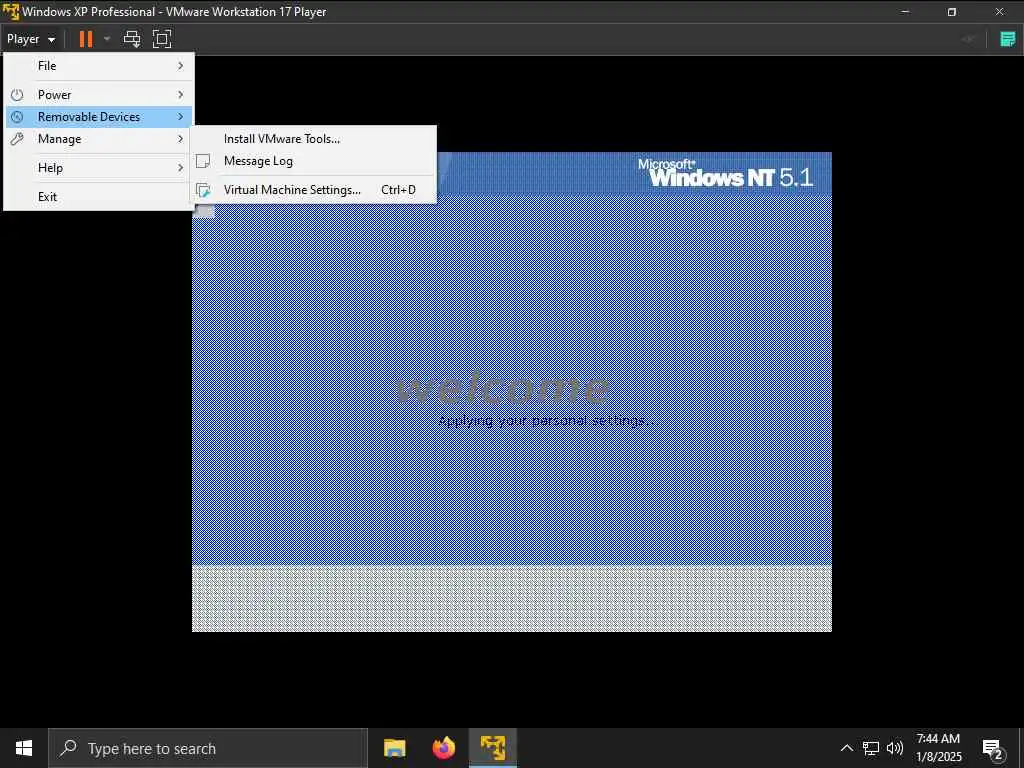
Task: Click the Manage wrench icon
Action: (18, 139)
